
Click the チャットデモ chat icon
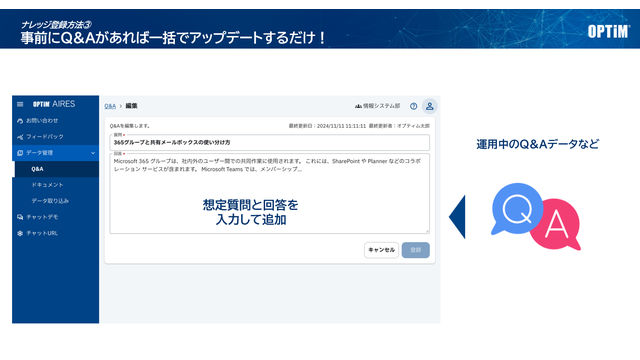click(x=20, y=217)
